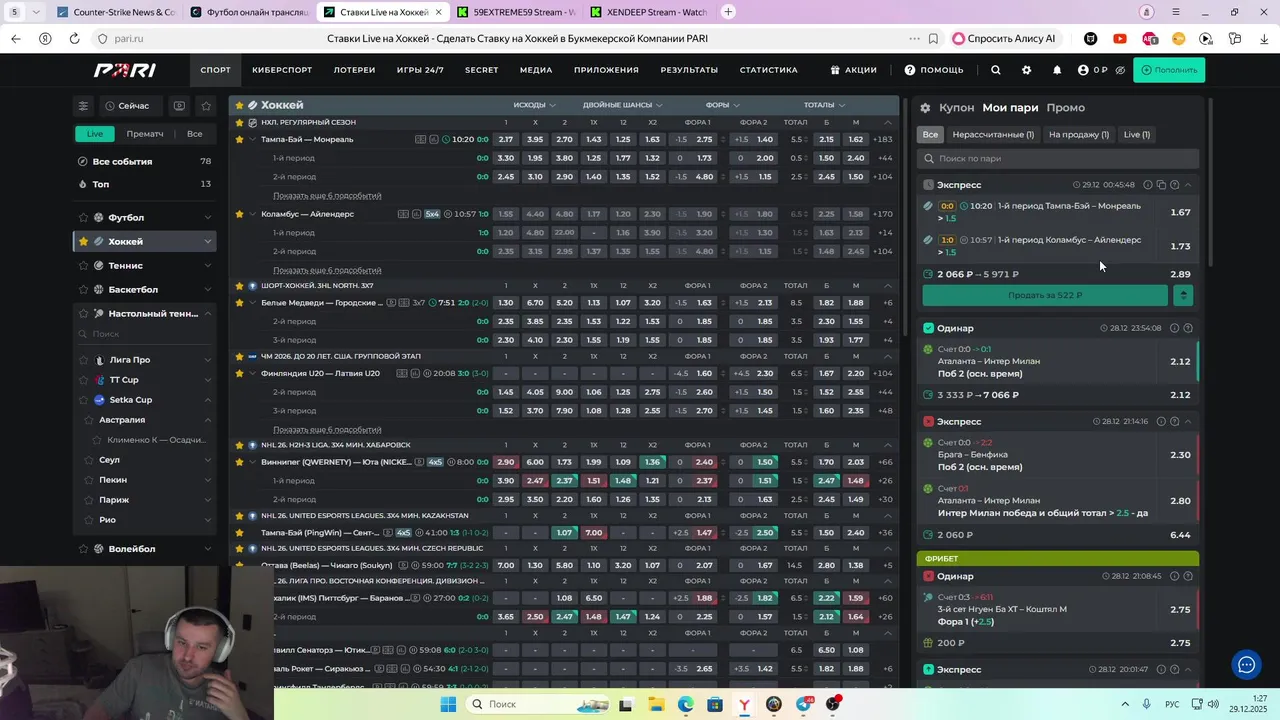Open Telegram from the taskbar
Image resolution: width=1280 pixels, height=720 pixels.
pos(804,704)
